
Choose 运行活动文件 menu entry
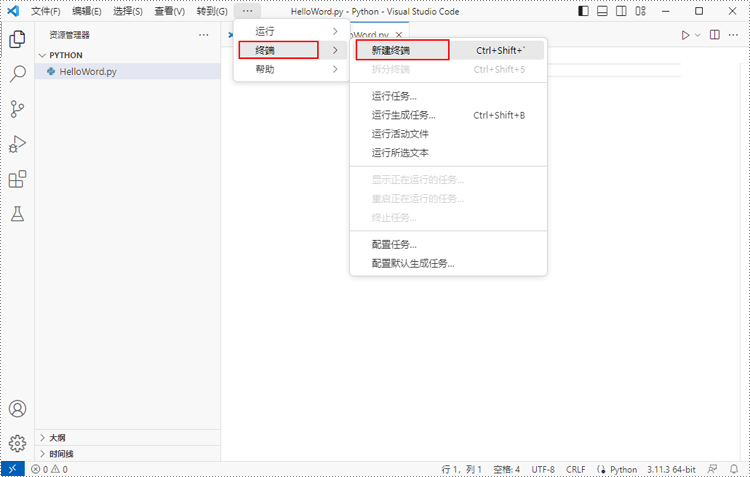448,134
